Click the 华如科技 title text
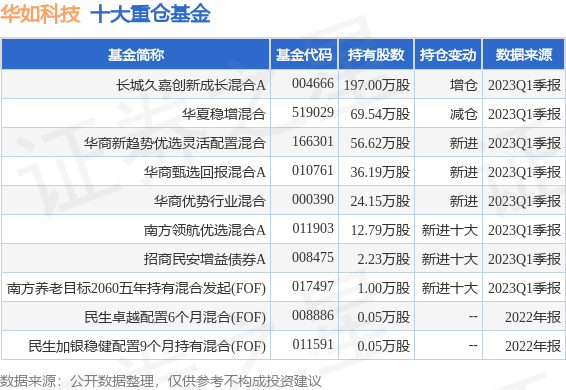This screenshot has width=566, height=390. tap(40, 14)
